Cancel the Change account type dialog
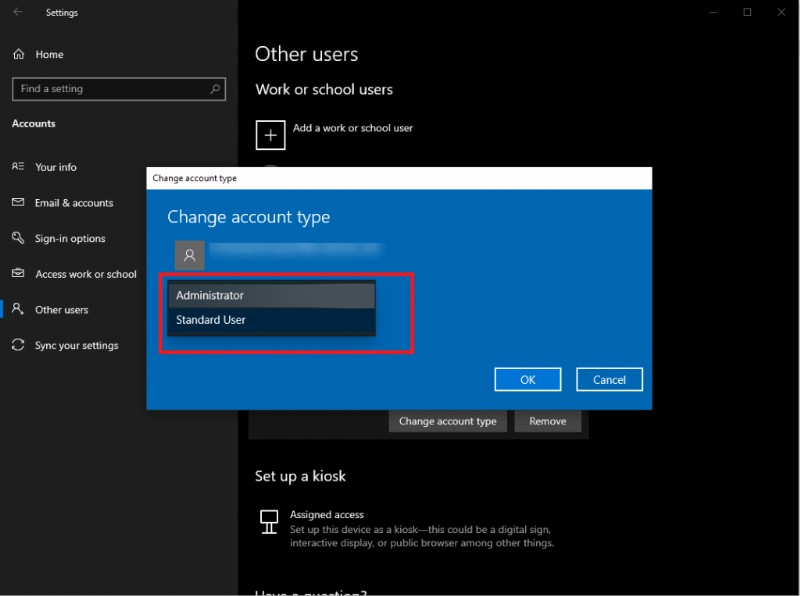This screenshot has height=596, width=800. tap(609, 379)
